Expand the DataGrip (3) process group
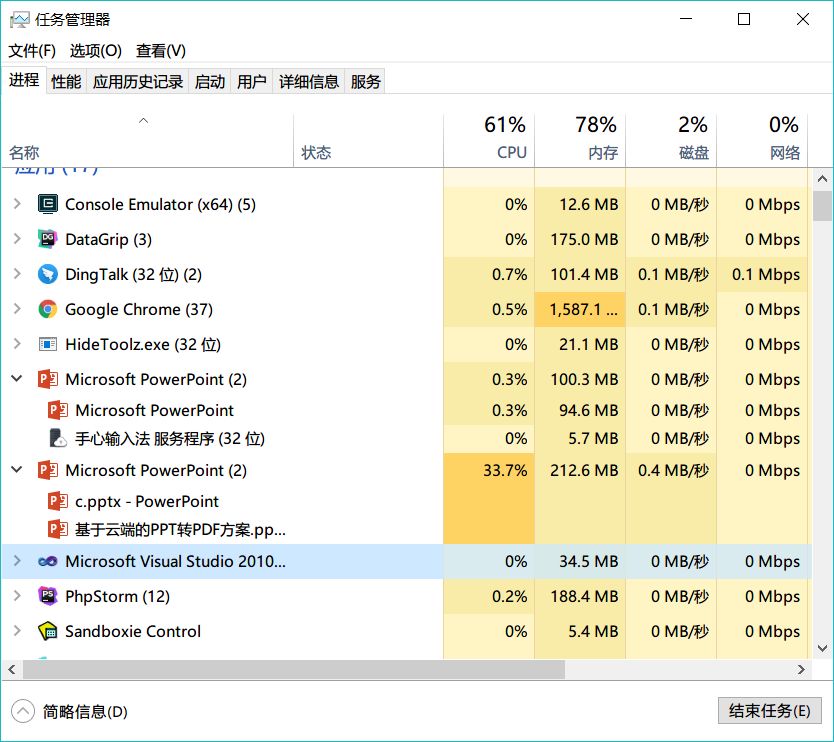Image resolution: width=834 pixels, height=742 pixels. tap(17, 239)
